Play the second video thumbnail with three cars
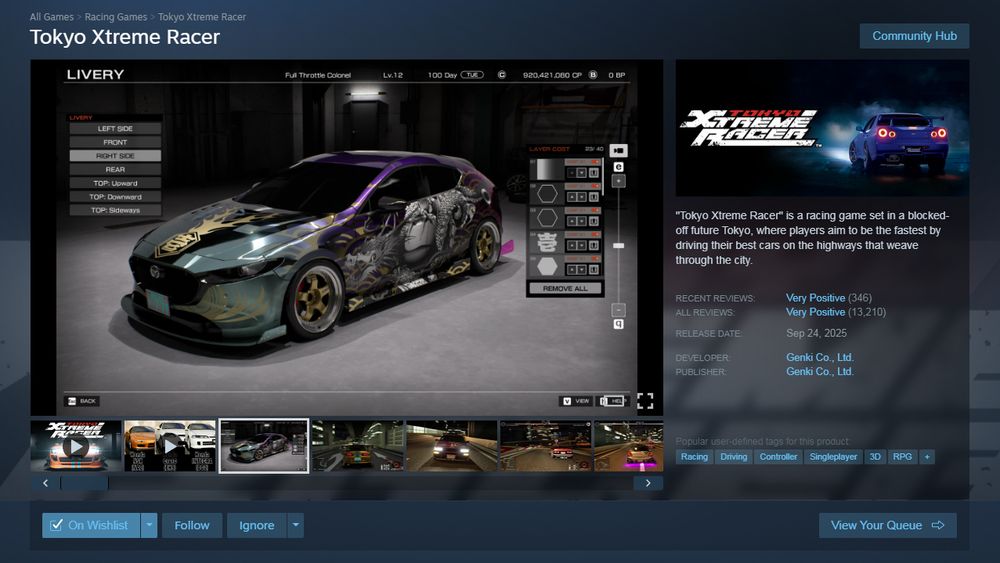This screenshot has height=563, width=1000. pos(170,446)
